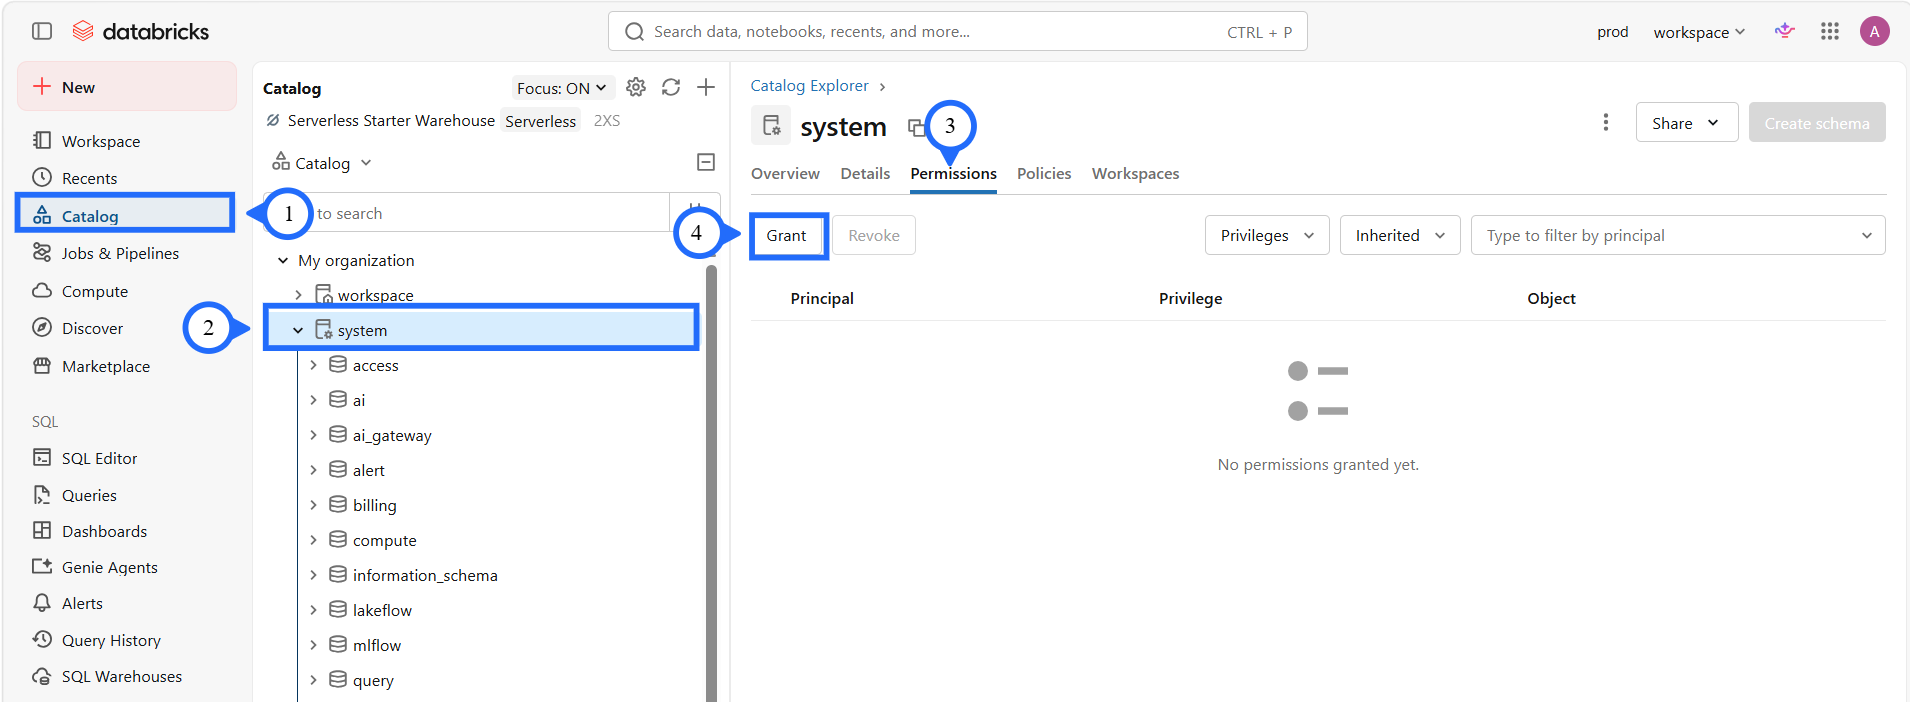The width and height of the screenshot is (1910, 702).
Task: Click the system catalog icon in the tree
Action: coord(324,329)
